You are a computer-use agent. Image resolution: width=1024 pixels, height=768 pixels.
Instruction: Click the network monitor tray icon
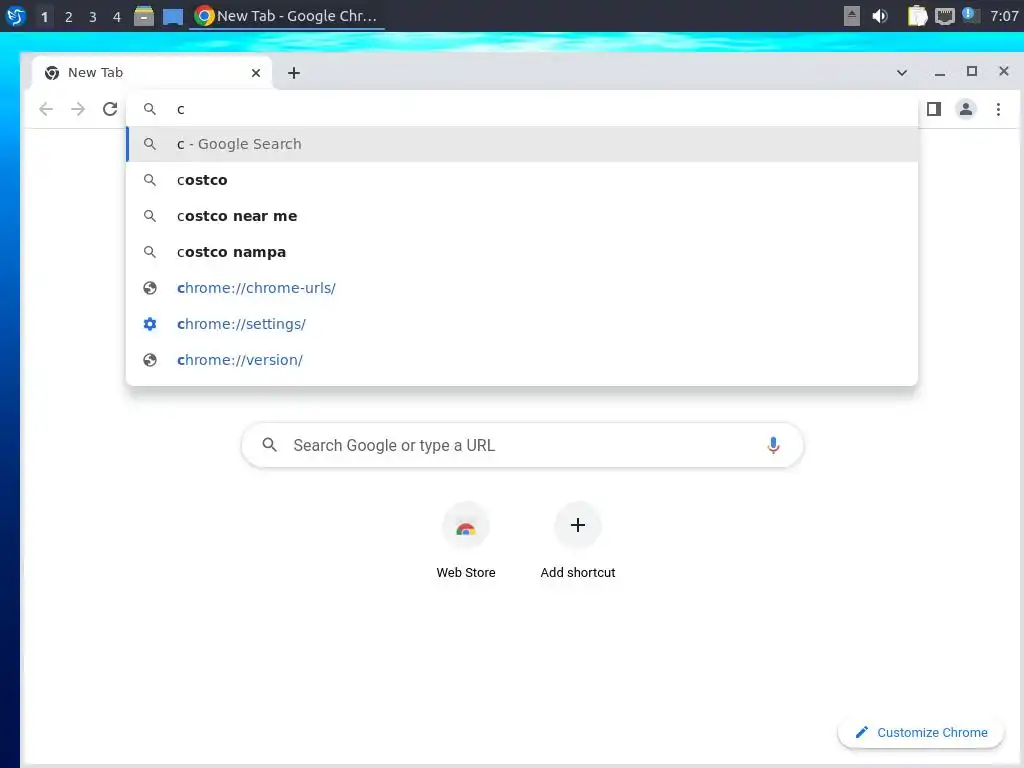point(944,16)
